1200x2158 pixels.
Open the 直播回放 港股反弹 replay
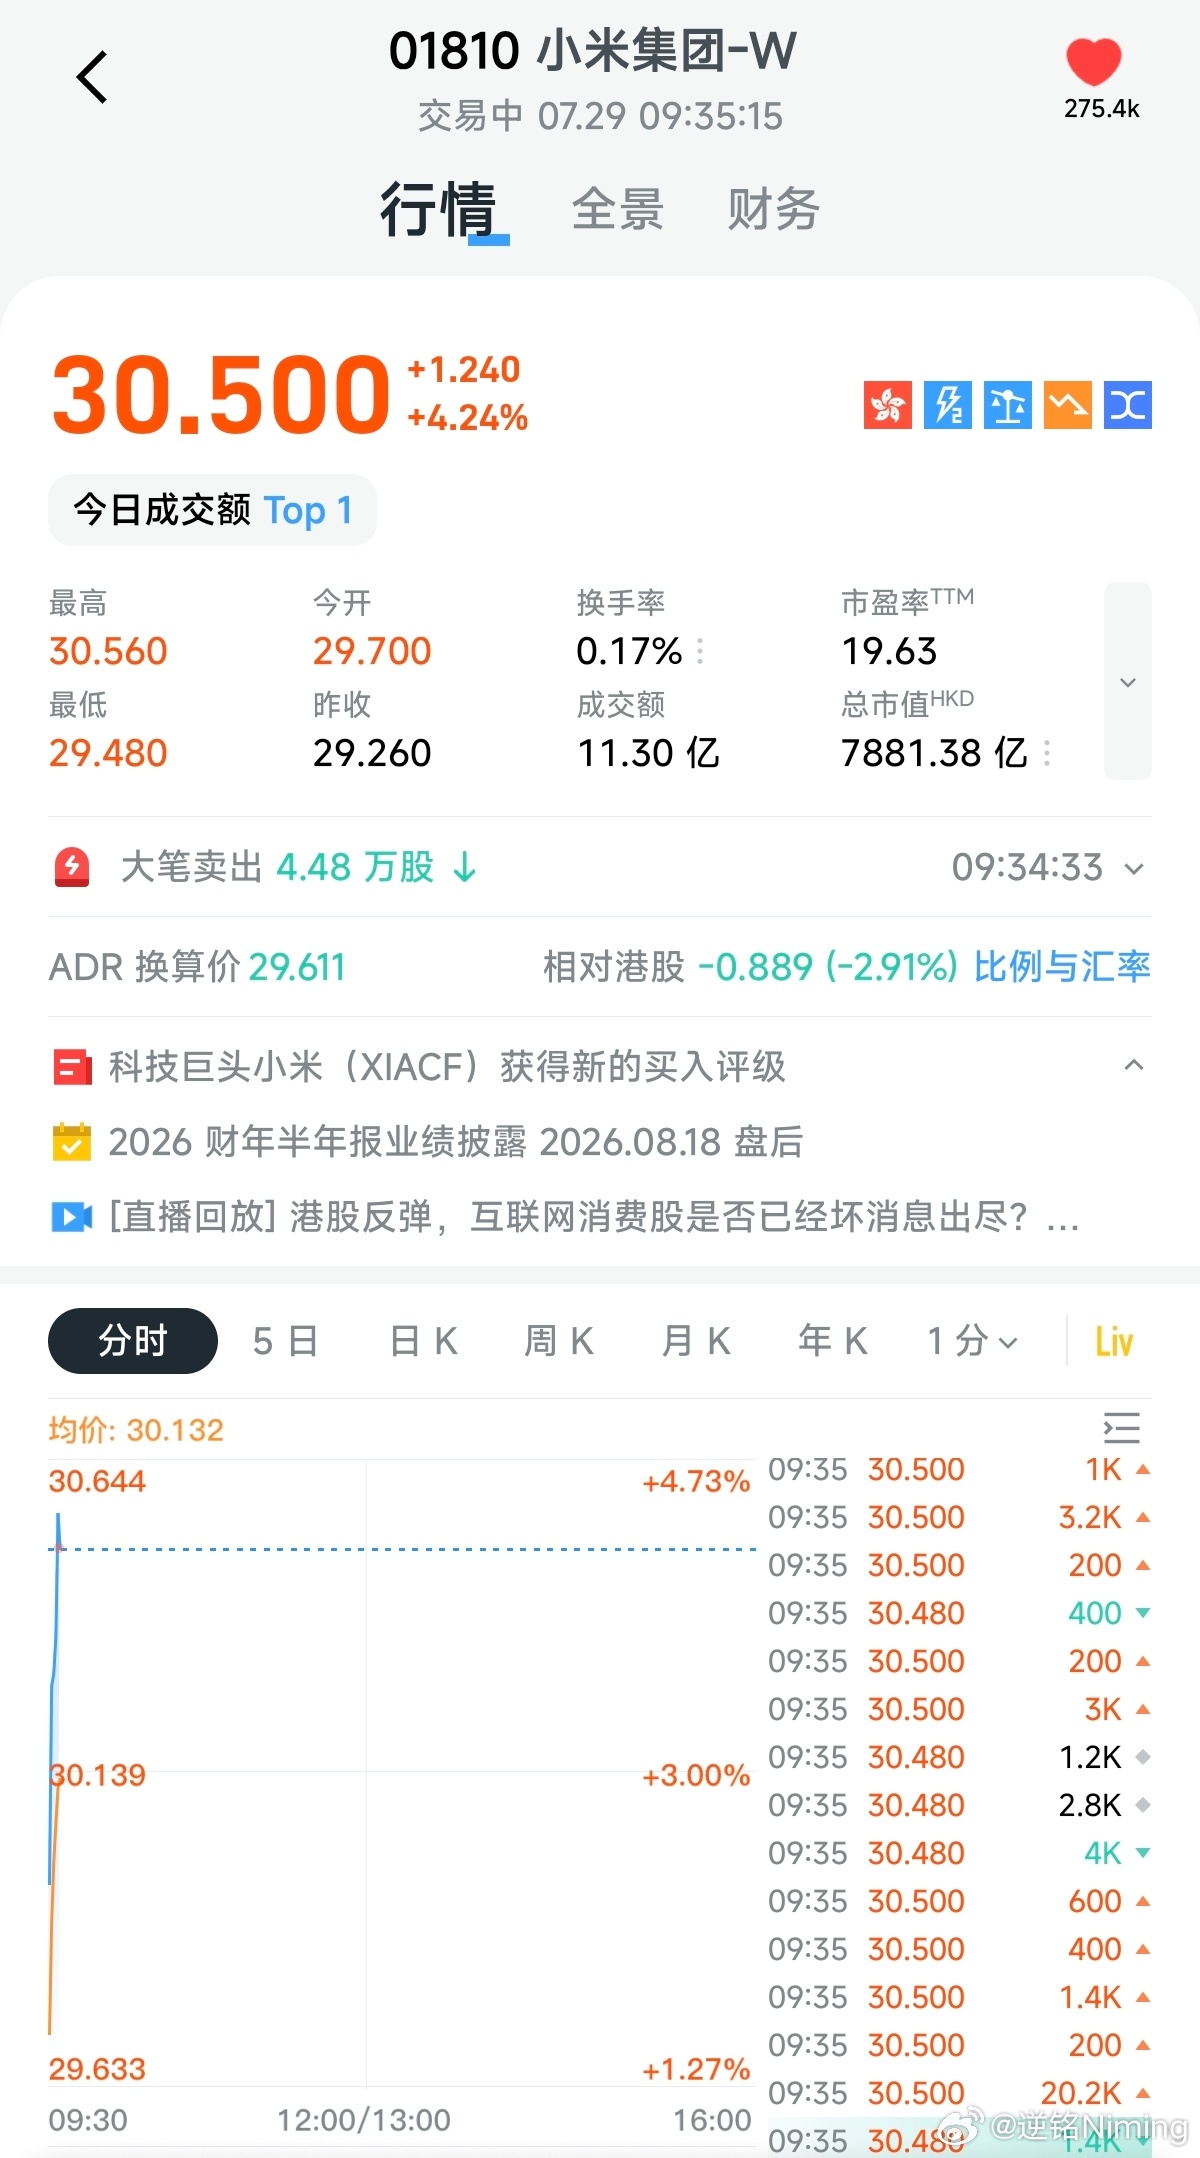[x=594, y=1217]
